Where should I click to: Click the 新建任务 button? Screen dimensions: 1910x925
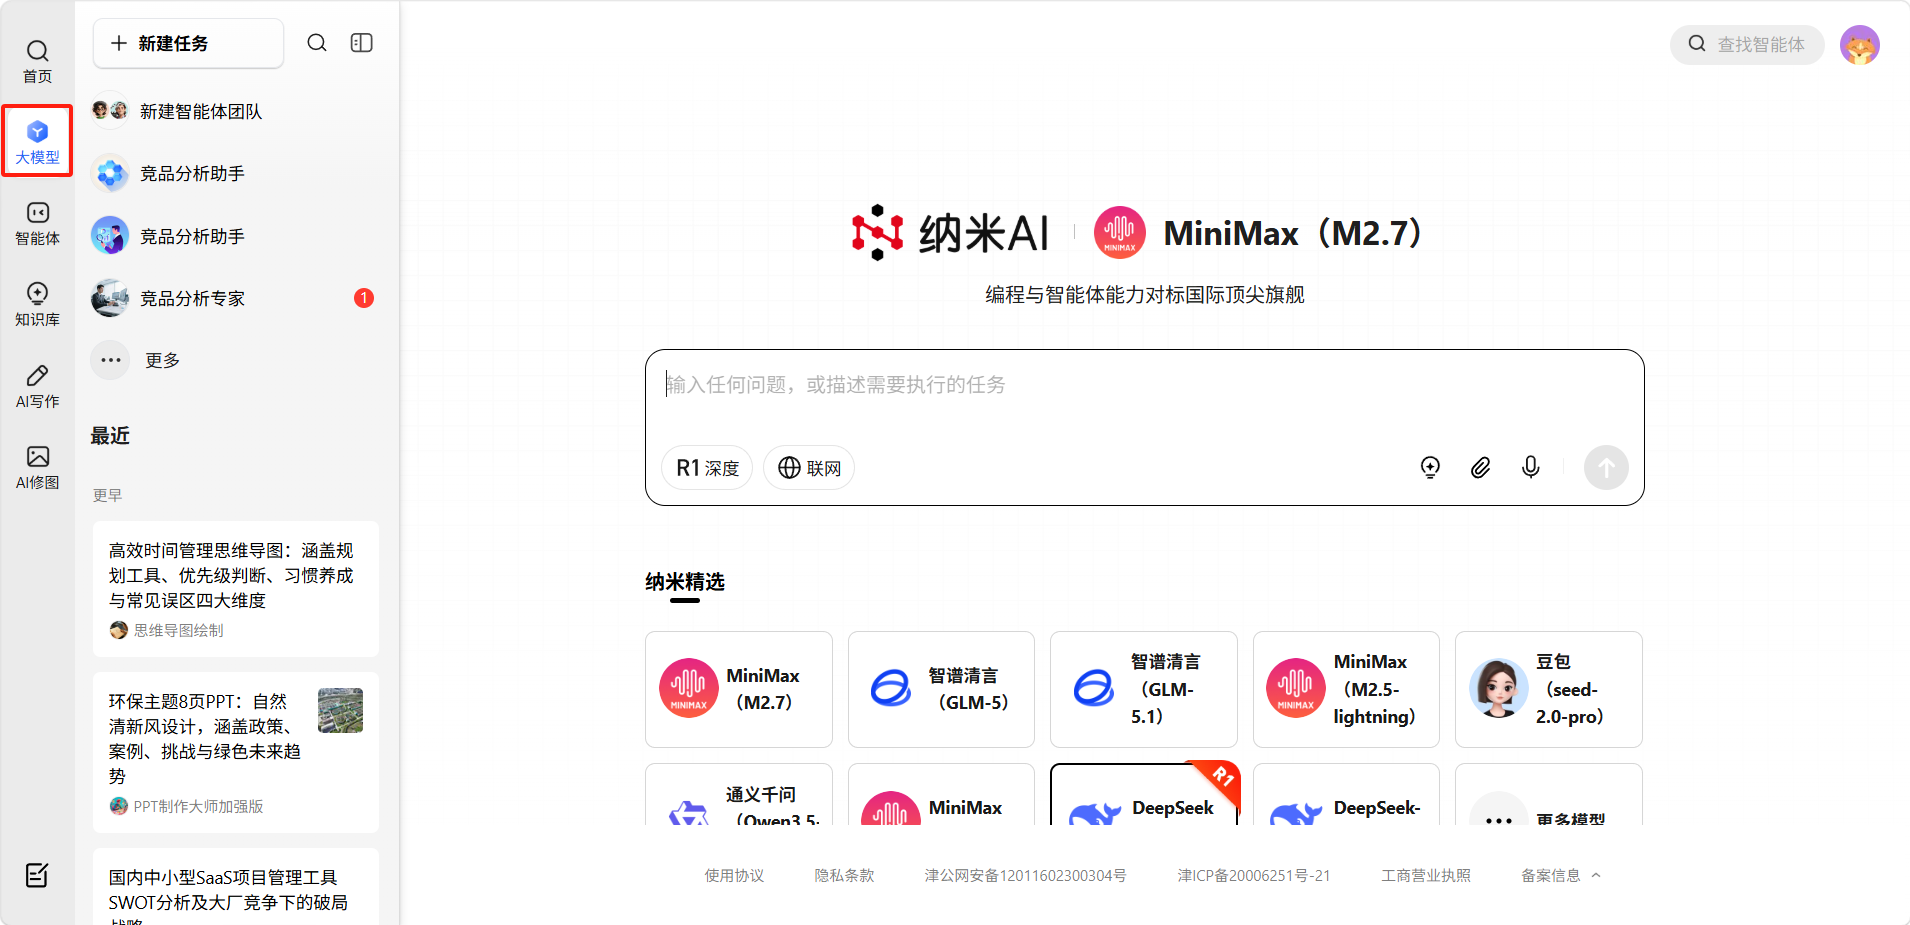pos(188,43)
